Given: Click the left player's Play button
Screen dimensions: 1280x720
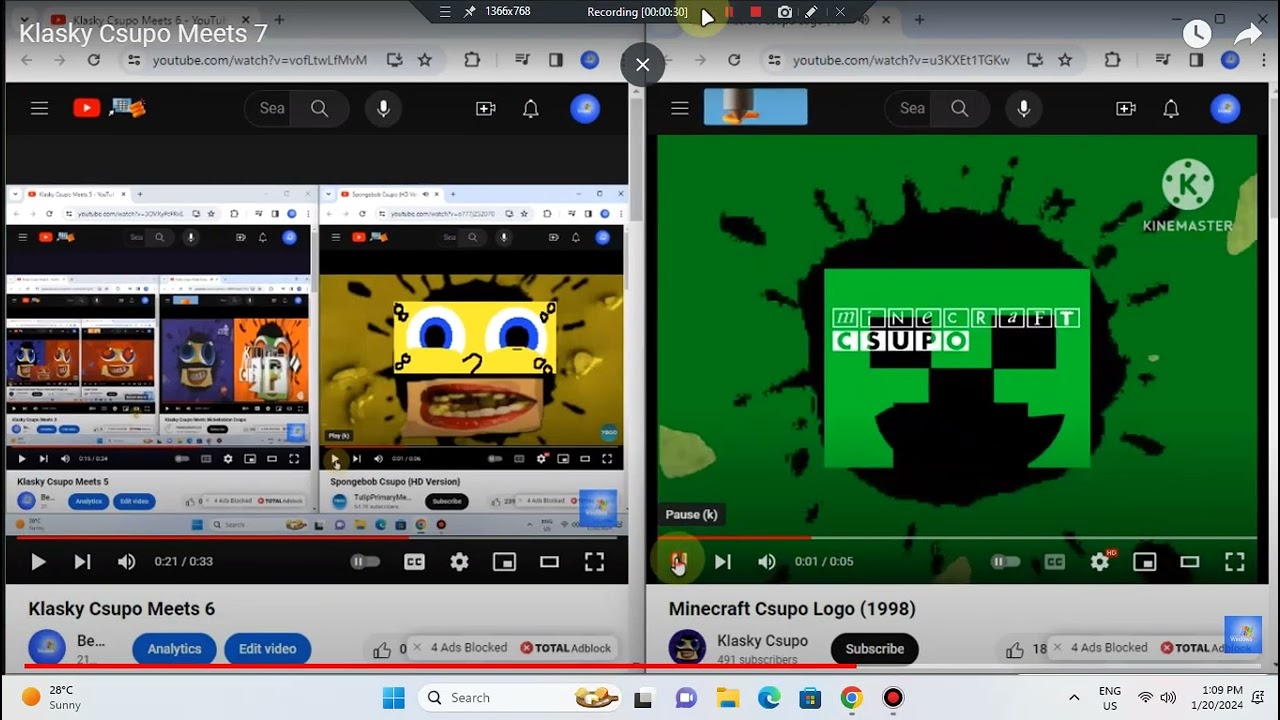Looking at the screenshot, I should [38, 562].
